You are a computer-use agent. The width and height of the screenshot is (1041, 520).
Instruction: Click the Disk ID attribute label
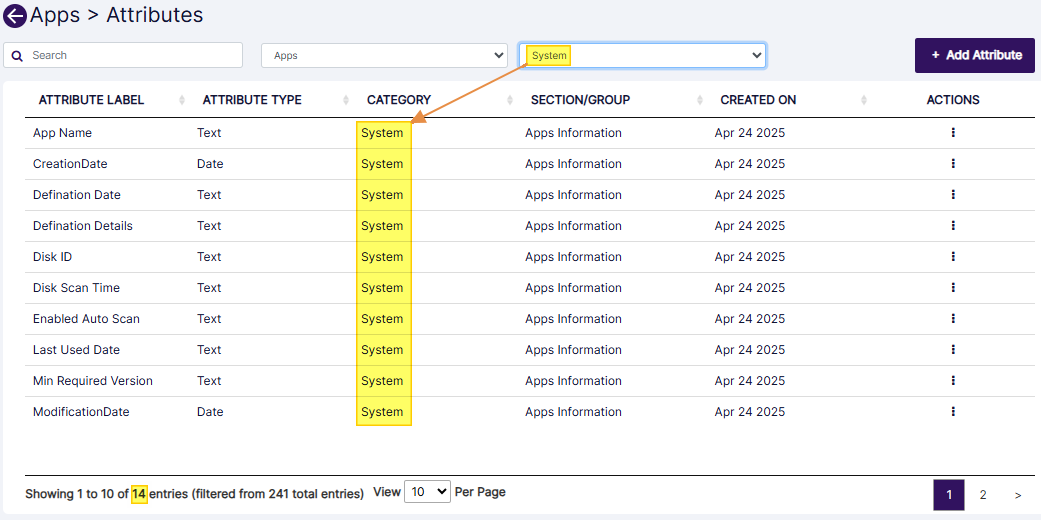pyautogui.click(x=52, y=256)
